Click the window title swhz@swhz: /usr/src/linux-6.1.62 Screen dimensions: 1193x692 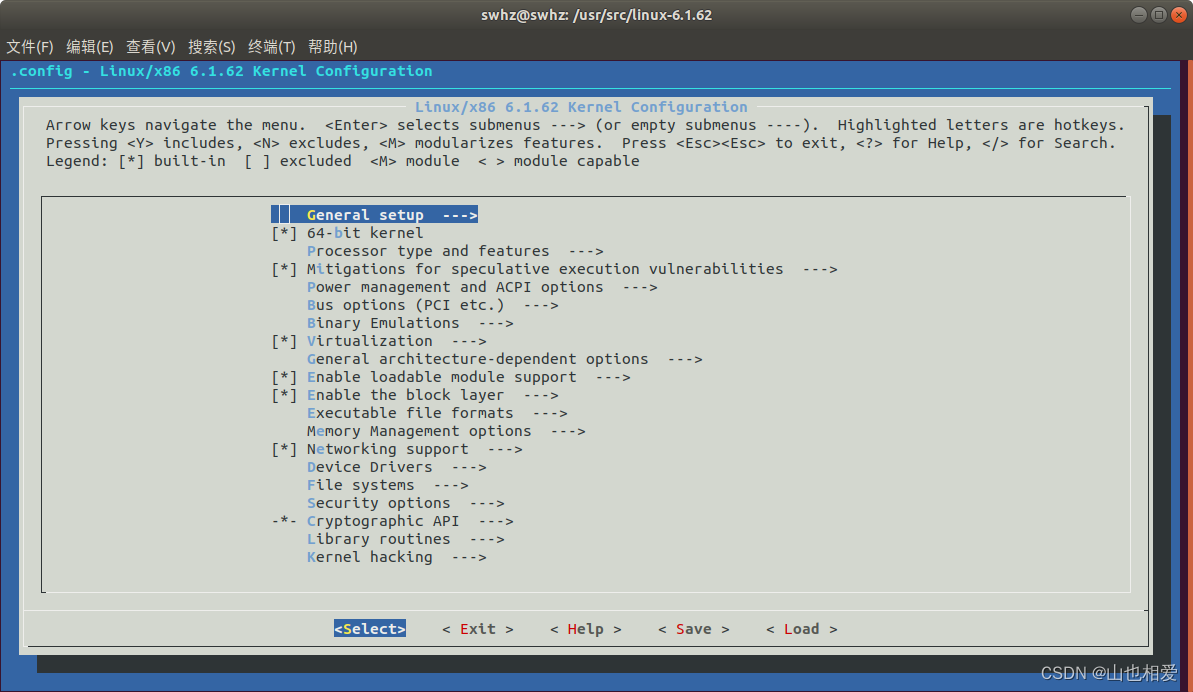click(x=596, y=15)
